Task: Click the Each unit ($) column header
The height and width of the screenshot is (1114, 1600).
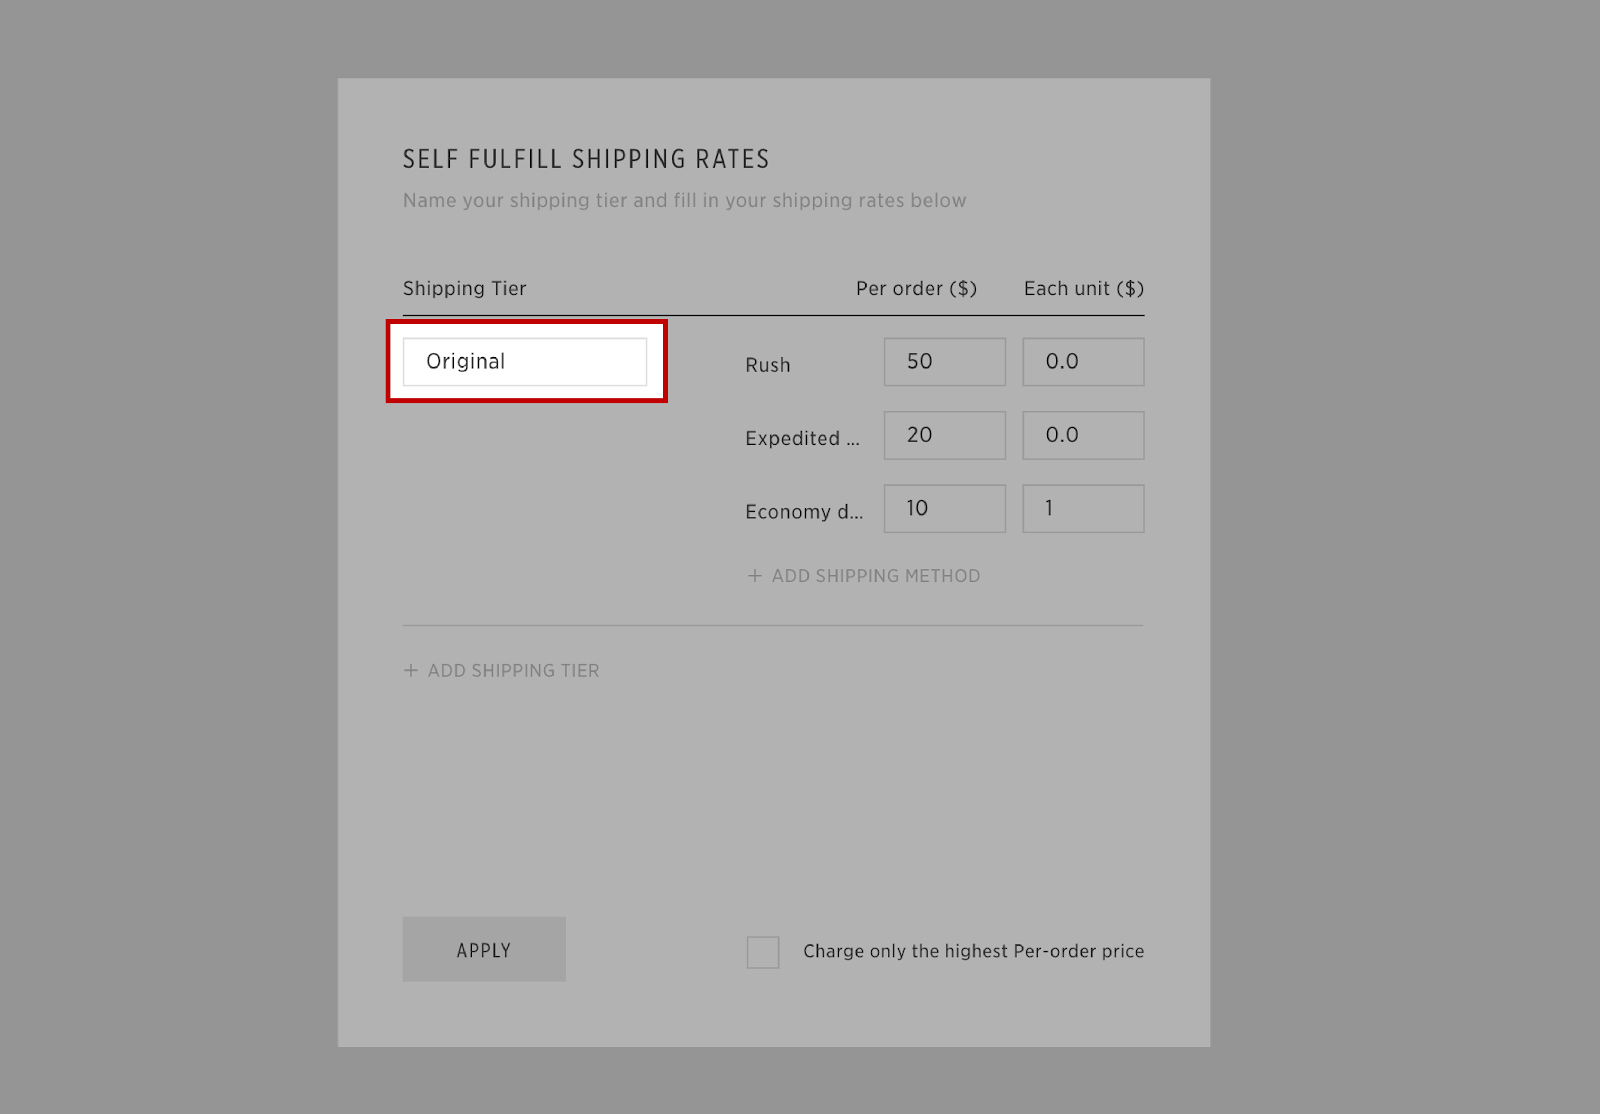Action: pyautogui.click(x=1084, y=288)
